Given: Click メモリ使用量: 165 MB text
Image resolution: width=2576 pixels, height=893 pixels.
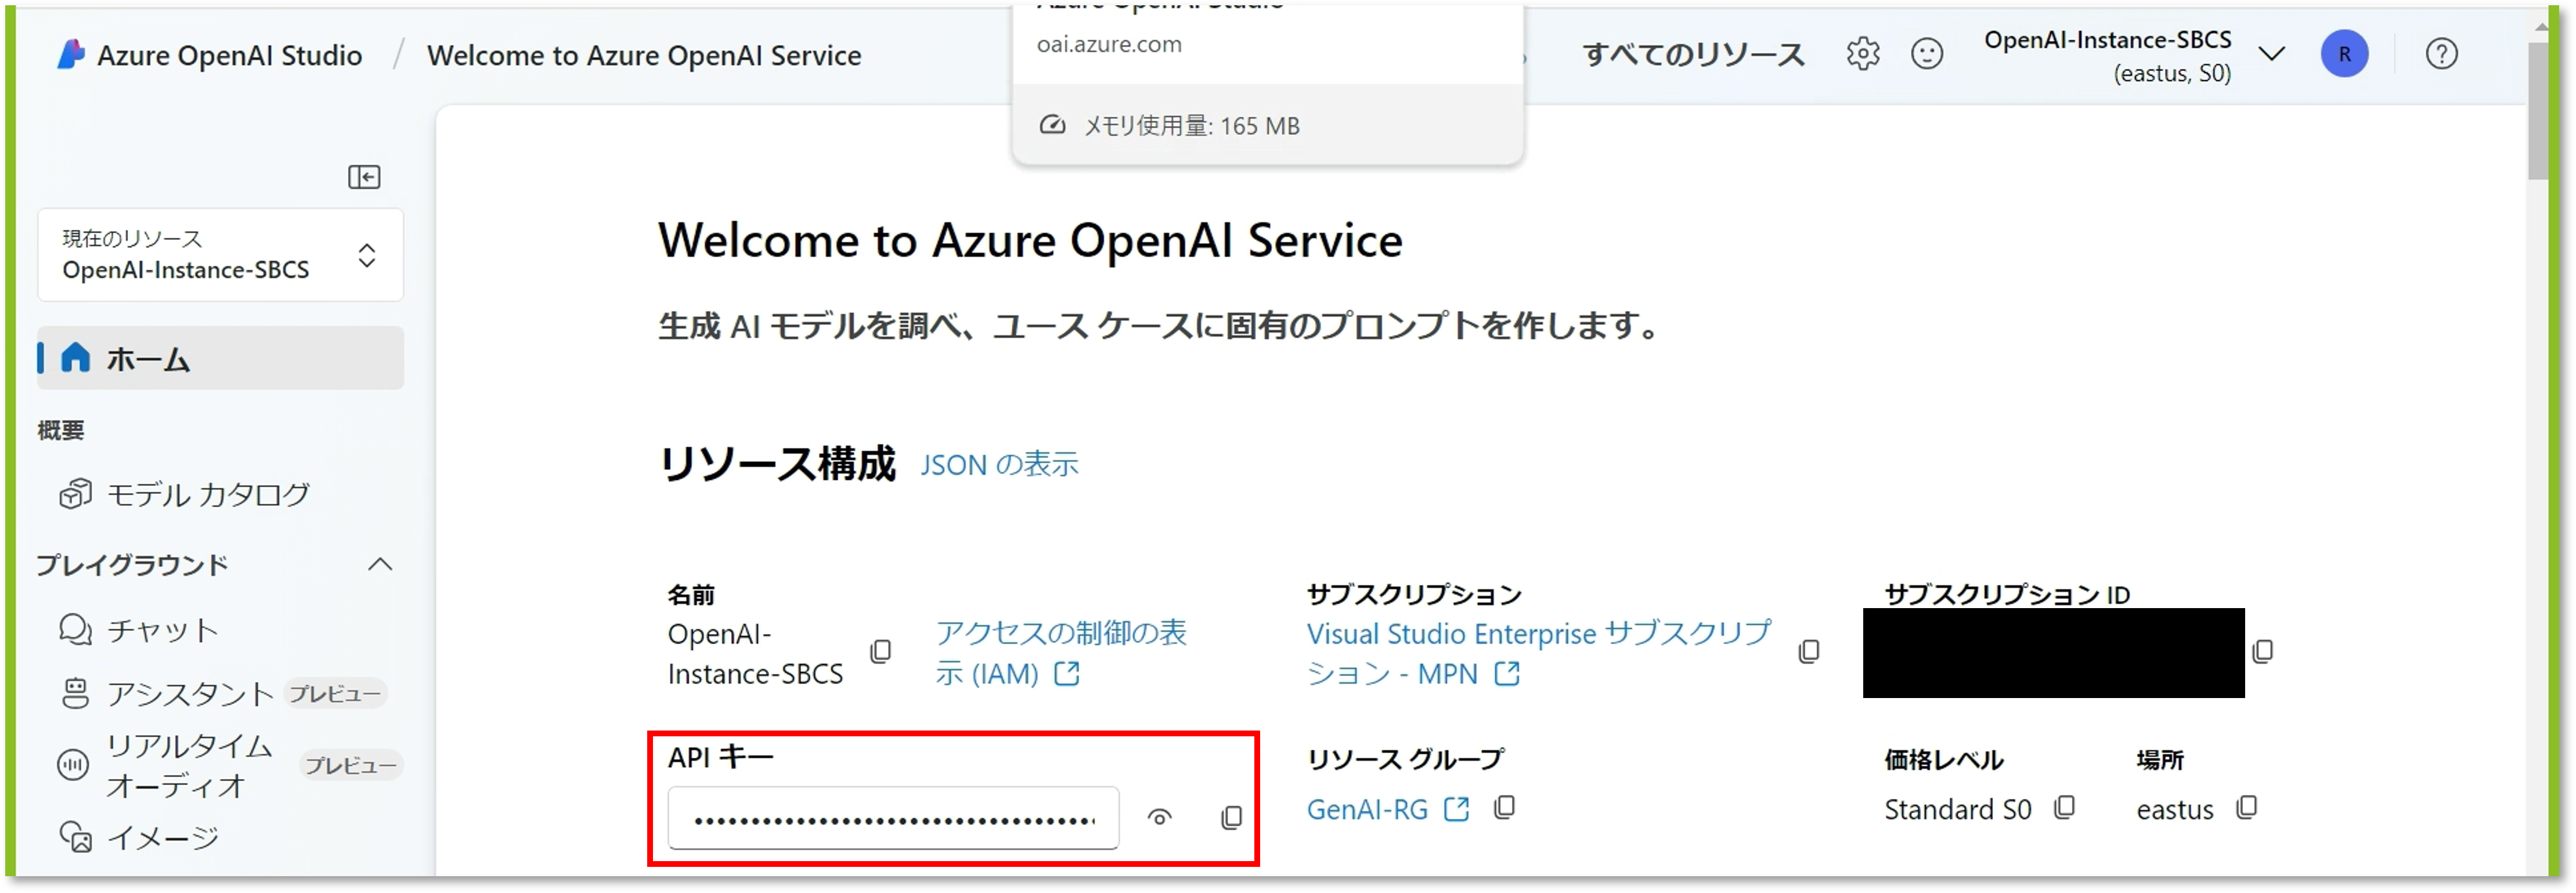Looking at the screenshot, I should 1192,126.
